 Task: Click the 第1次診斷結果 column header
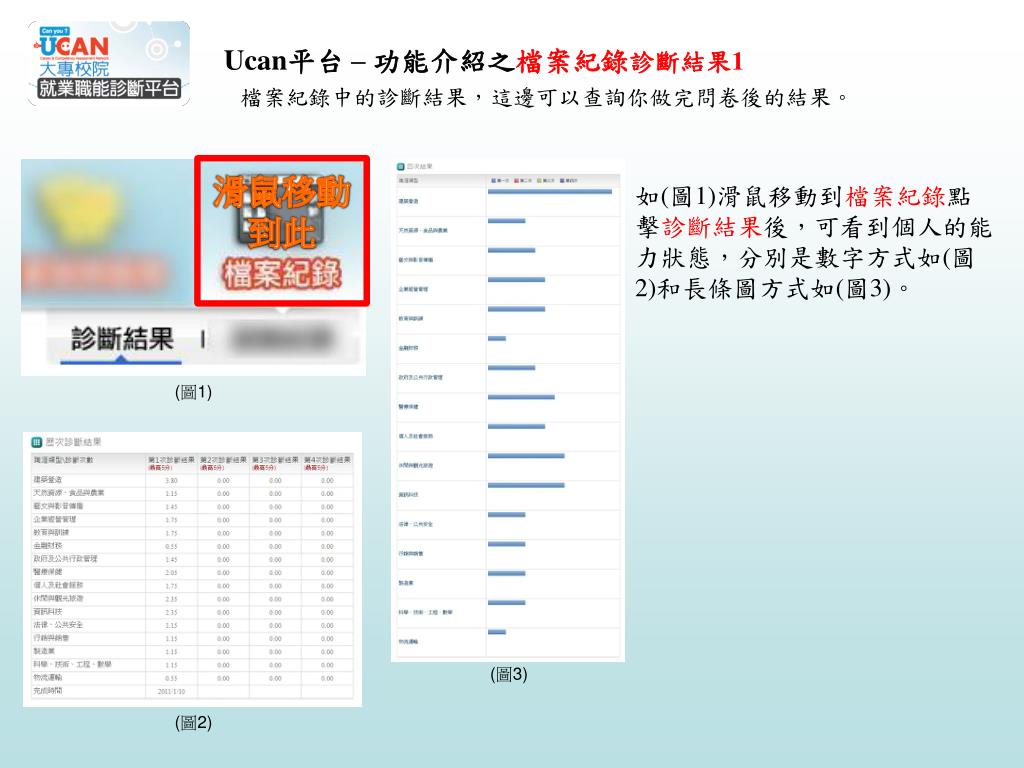point(171,463)
